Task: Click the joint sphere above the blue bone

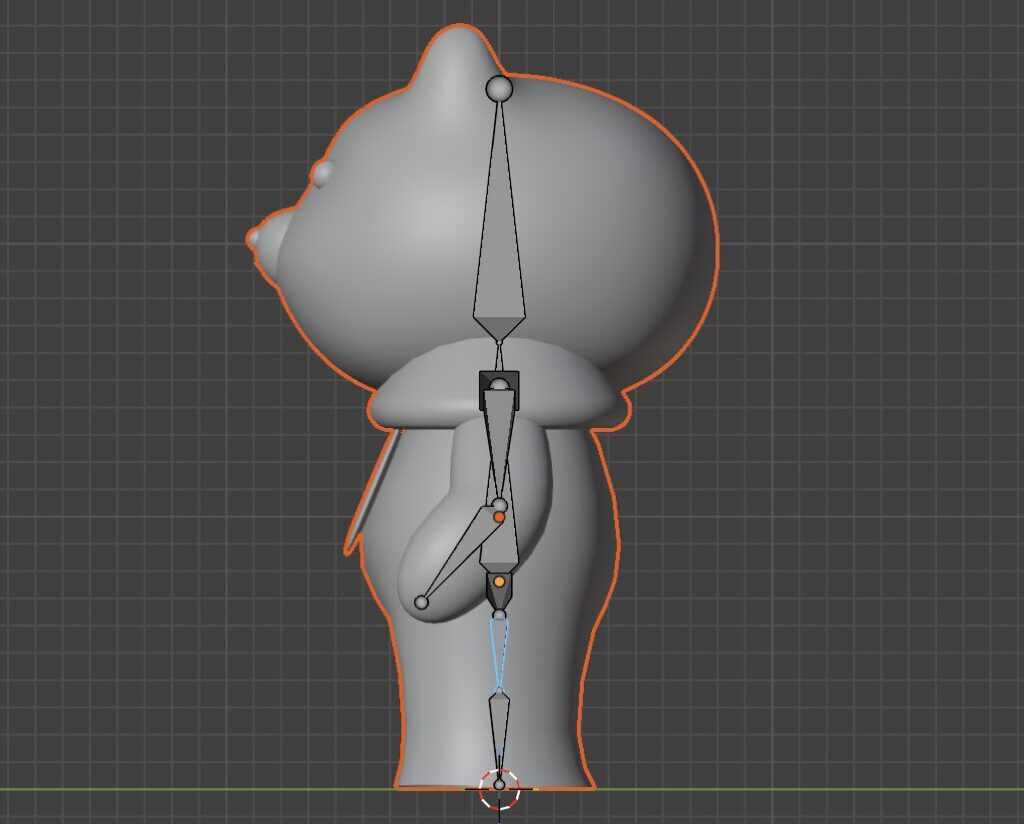Action: click(499, 615)
